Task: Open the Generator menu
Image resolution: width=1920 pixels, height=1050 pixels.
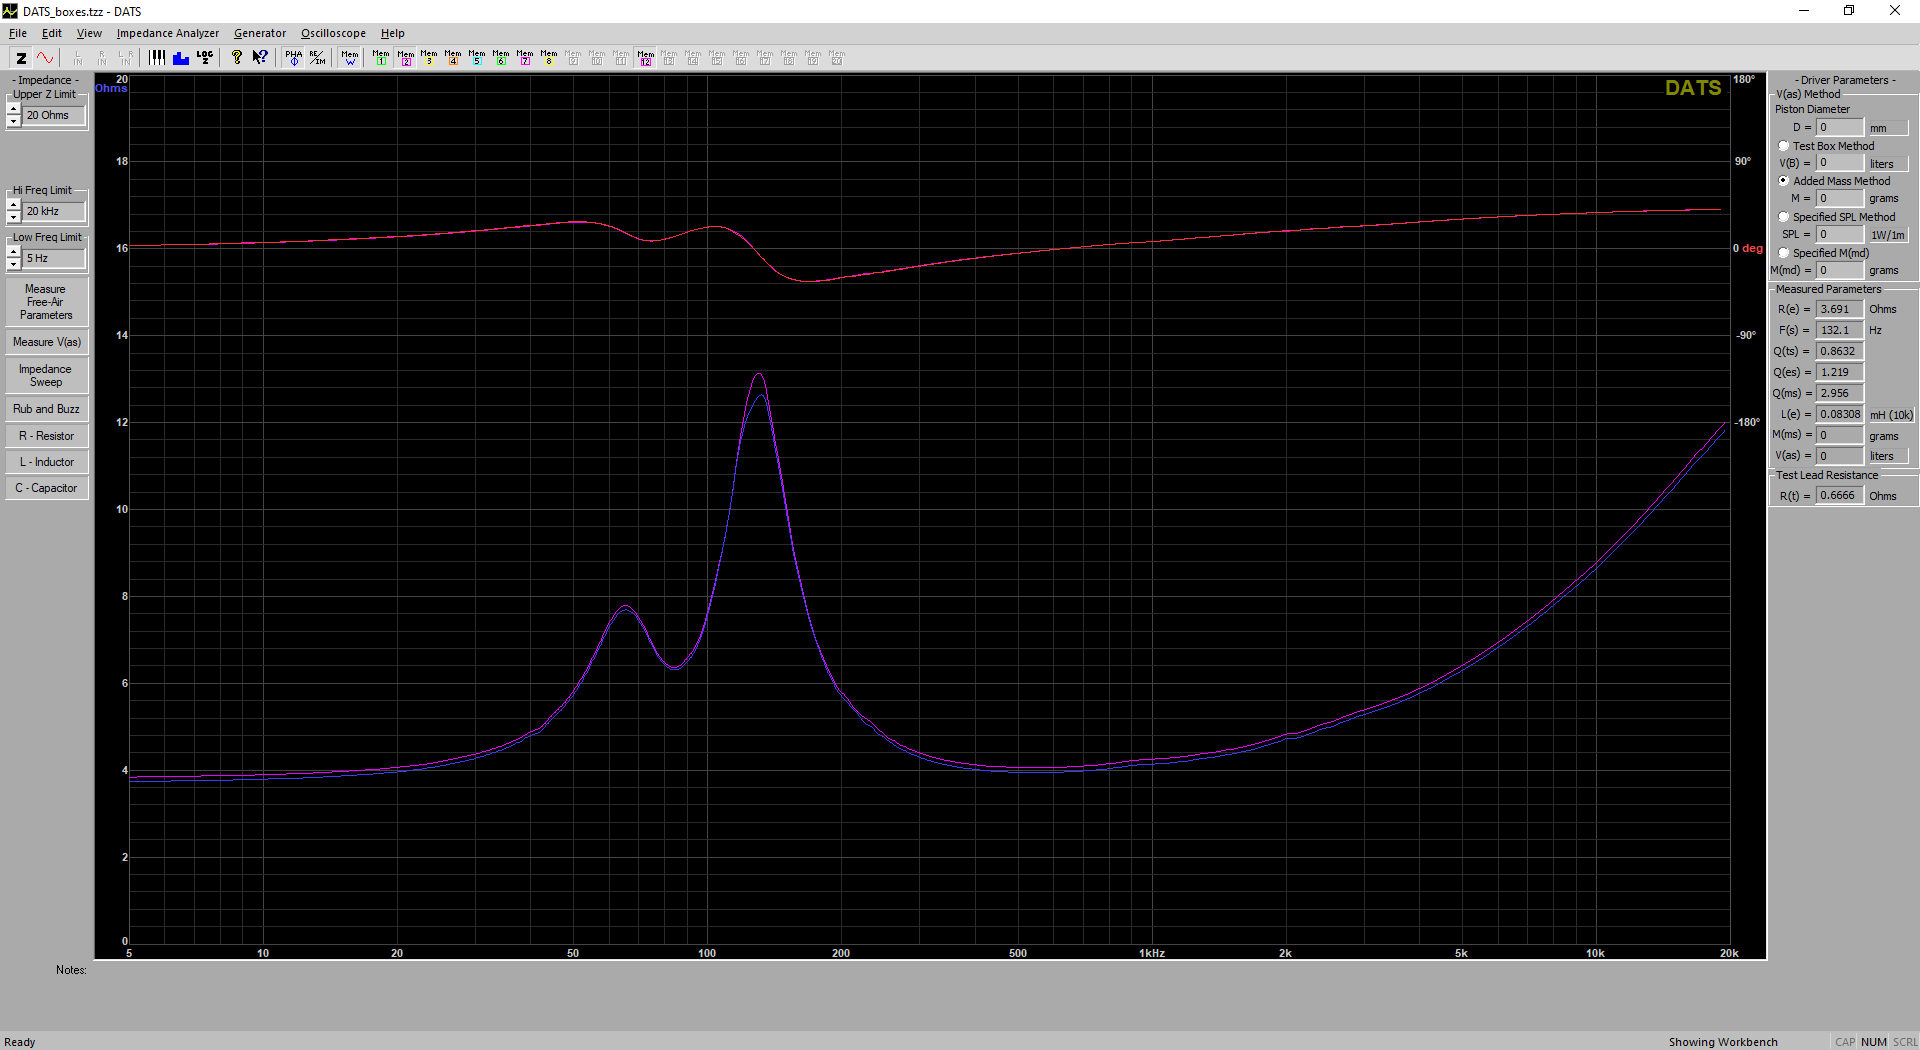Action: [x=260, y=33]
